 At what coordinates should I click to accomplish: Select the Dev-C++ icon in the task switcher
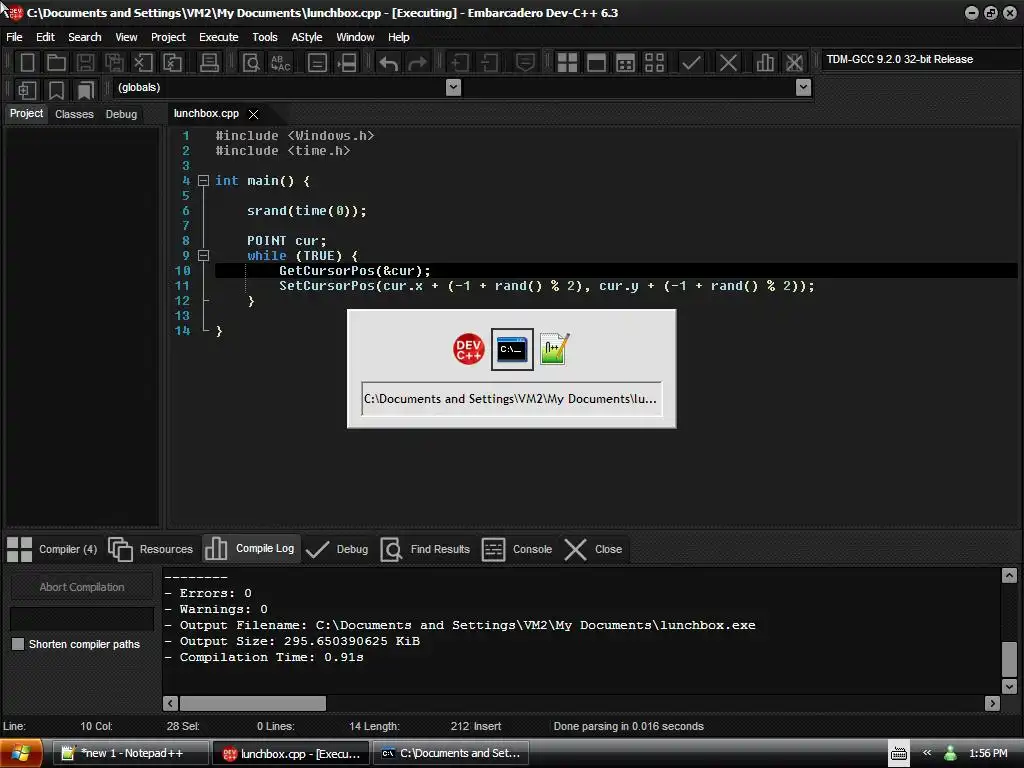click(468, 349)
